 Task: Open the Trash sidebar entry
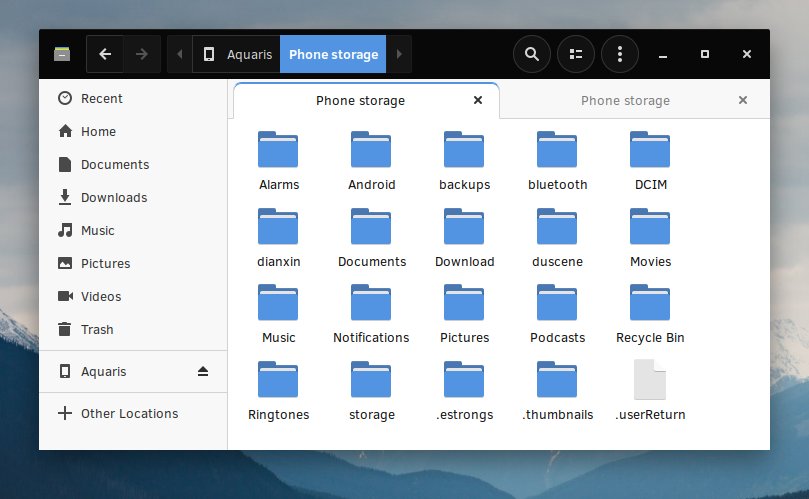click(x=97, y=329)
